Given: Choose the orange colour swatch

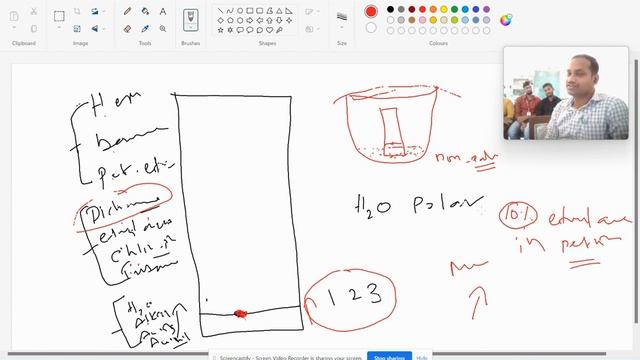Looking at the screenshot, I should point(433,9).
